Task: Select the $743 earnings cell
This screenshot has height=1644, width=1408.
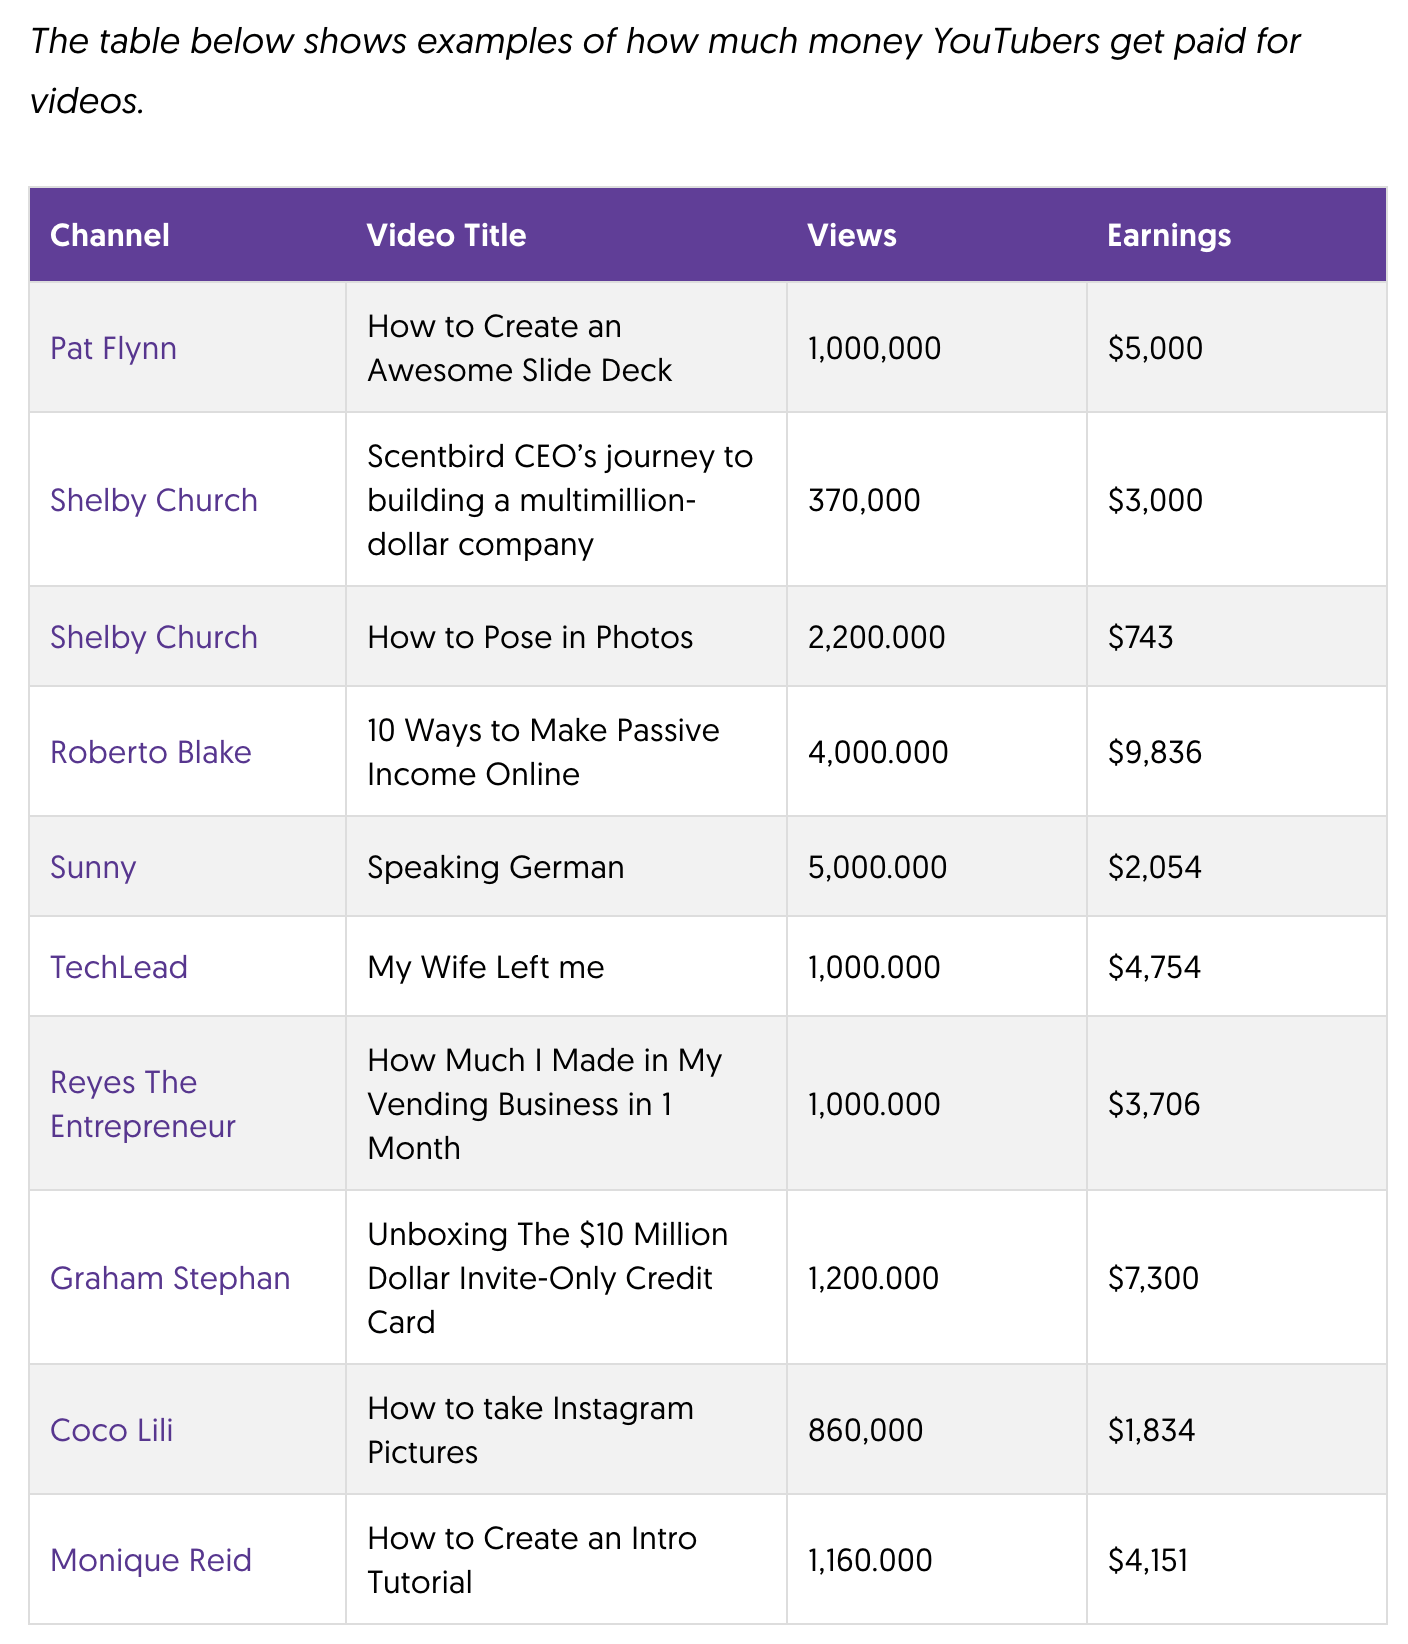Action: pyautogui.click(x=1140, y=637)
